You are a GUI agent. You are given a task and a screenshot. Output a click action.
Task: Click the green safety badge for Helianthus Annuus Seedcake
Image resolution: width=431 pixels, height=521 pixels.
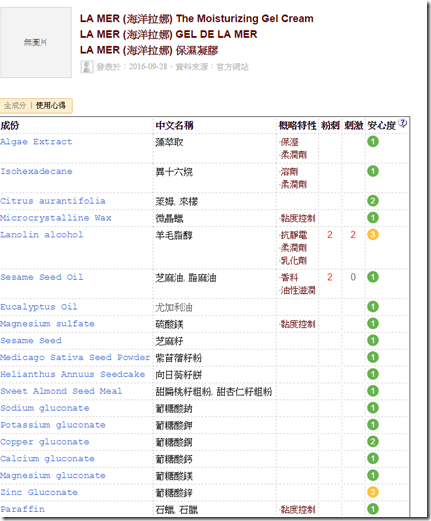[373, 374]
